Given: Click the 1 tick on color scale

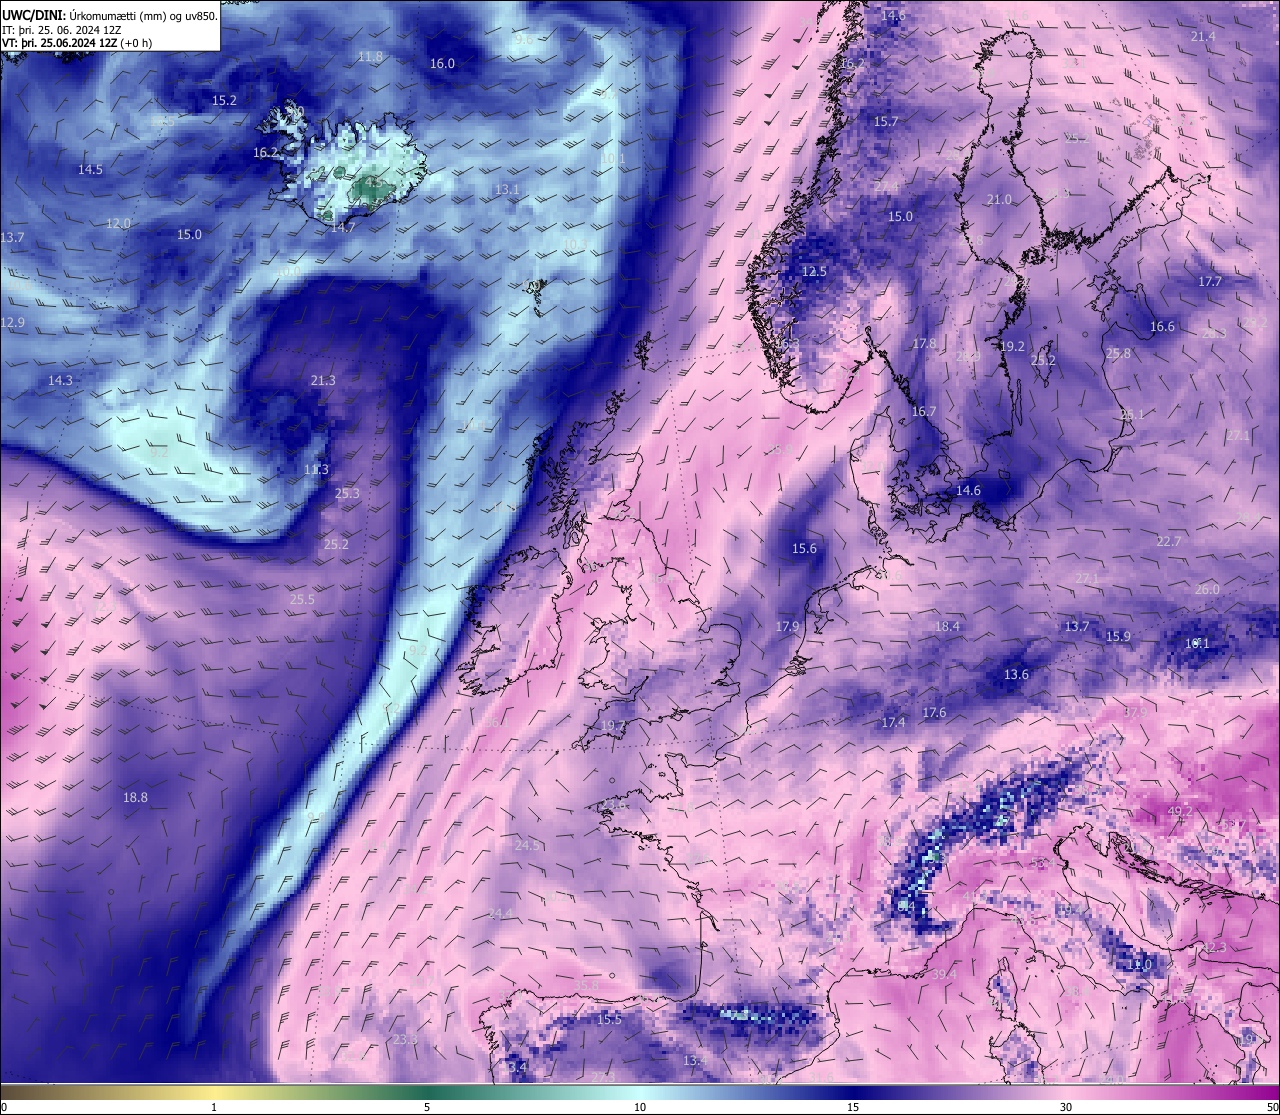Looking at the screenshot, I should click(x=214, y=1106).
